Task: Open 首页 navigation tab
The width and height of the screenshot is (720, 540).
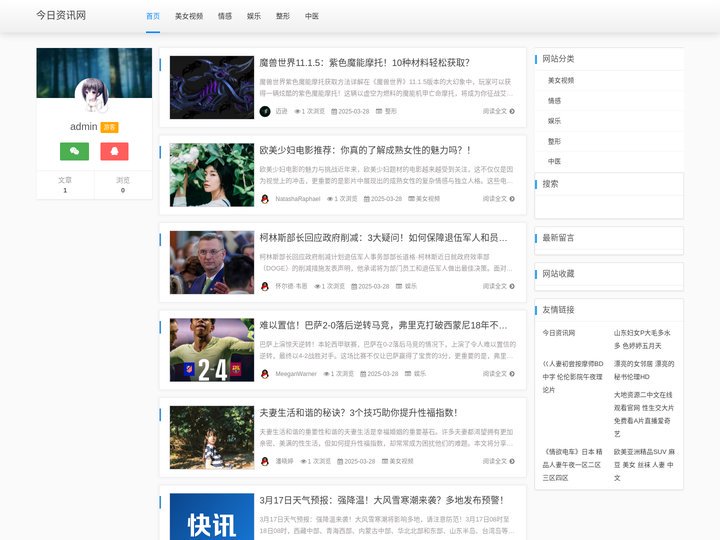Action: pos(153,16)
